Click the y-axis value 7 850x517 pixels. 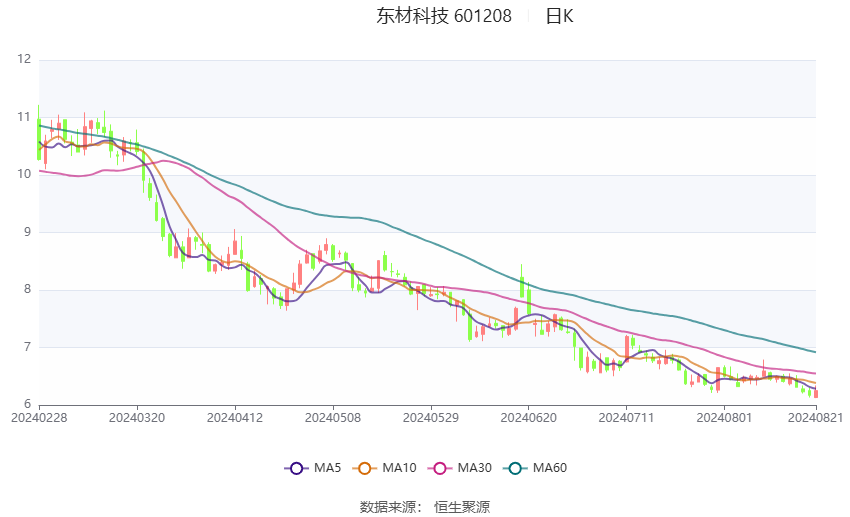point(27,346)
